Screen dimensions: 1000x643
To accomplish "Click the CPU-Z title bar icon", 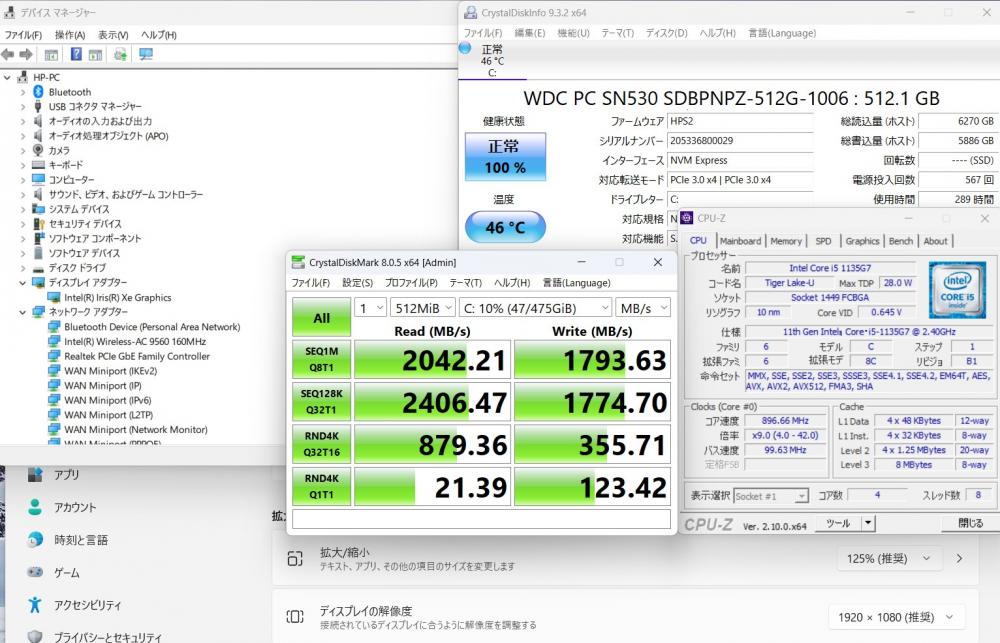I will point(687,218).
